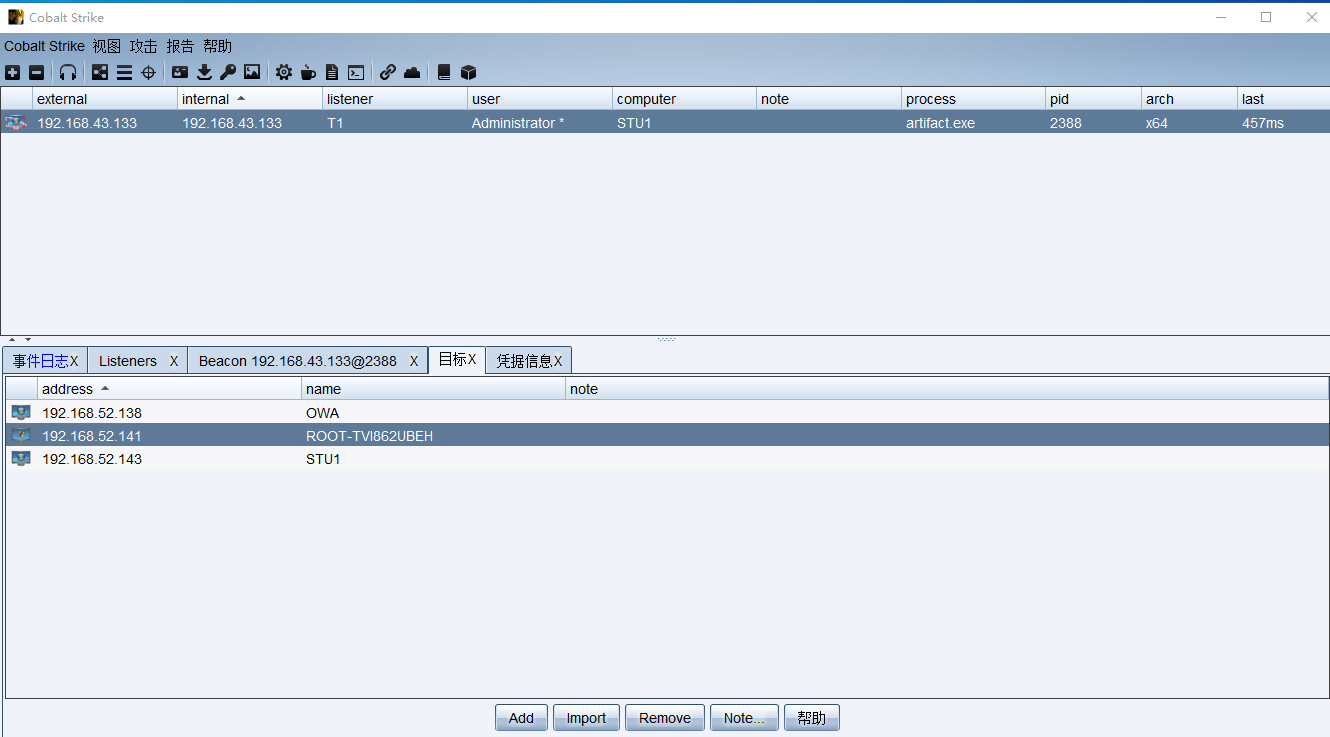The image size is (1330, 737).
Task: Click the minus icon to disconnect from team server
Action: (36, 72)
